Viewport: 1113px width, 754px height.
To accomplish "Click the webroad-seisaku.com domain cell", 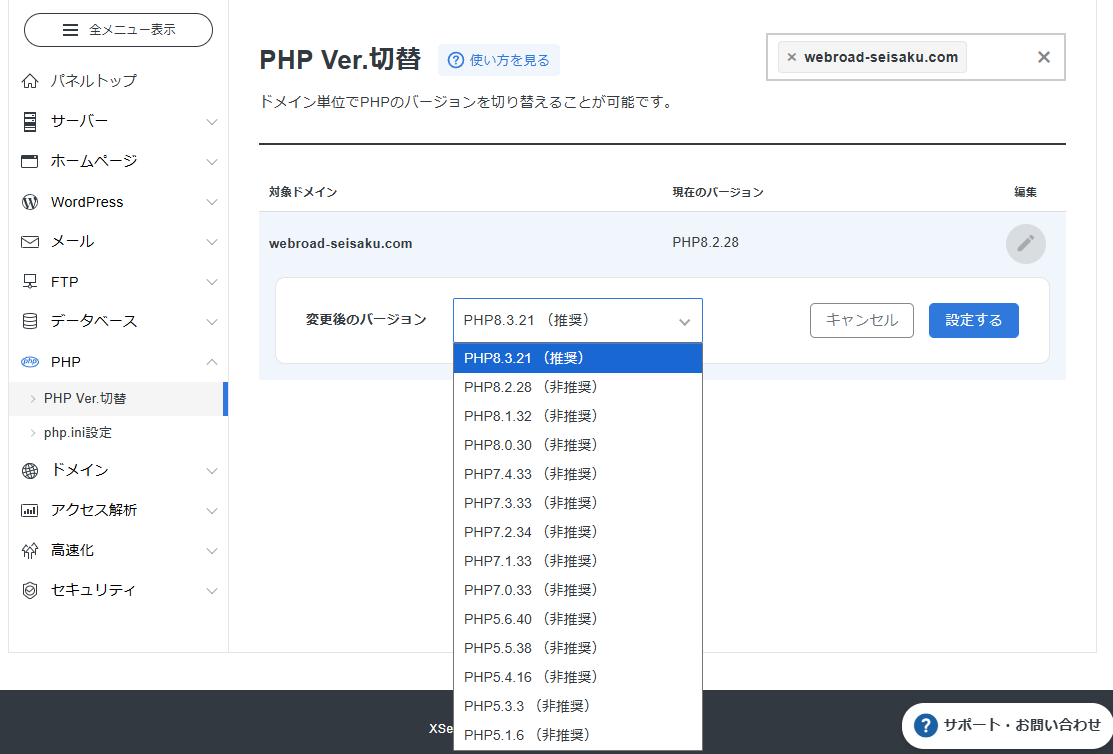I will [341, 244].
